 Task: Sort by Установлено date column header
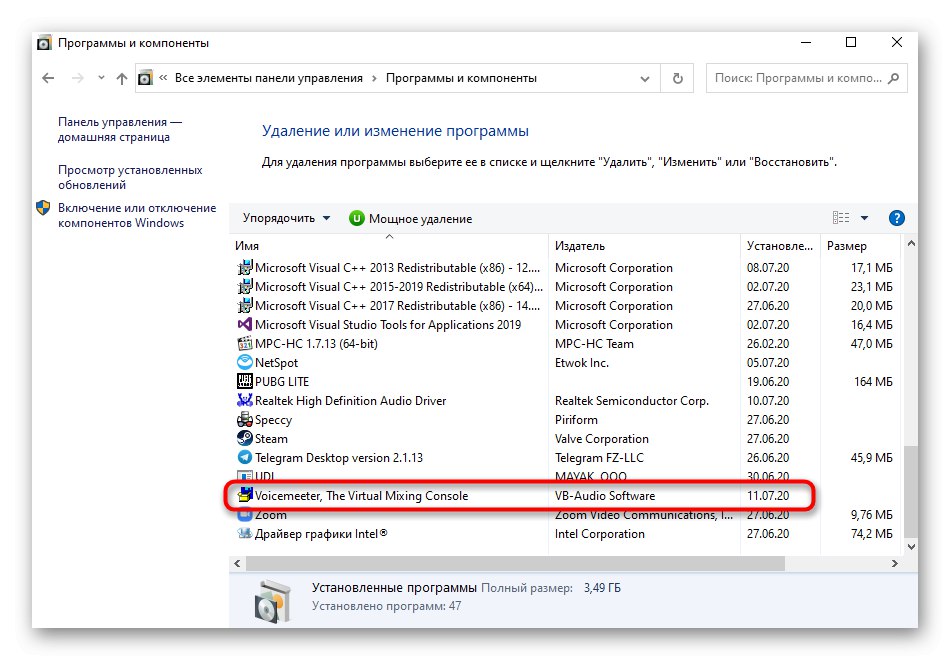780,246
